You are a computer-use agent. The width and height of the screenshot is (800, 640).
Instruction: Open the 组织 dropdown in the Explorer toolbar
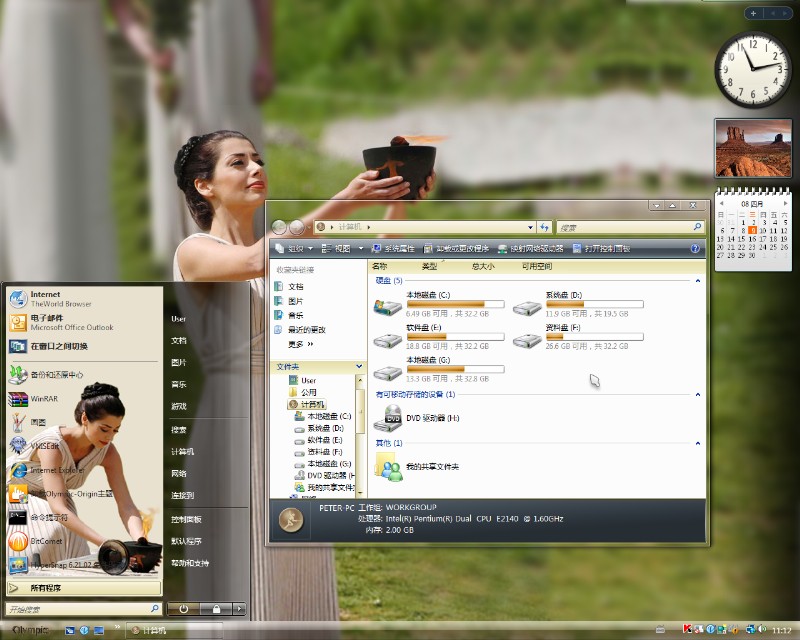click(x=294, y=249)
